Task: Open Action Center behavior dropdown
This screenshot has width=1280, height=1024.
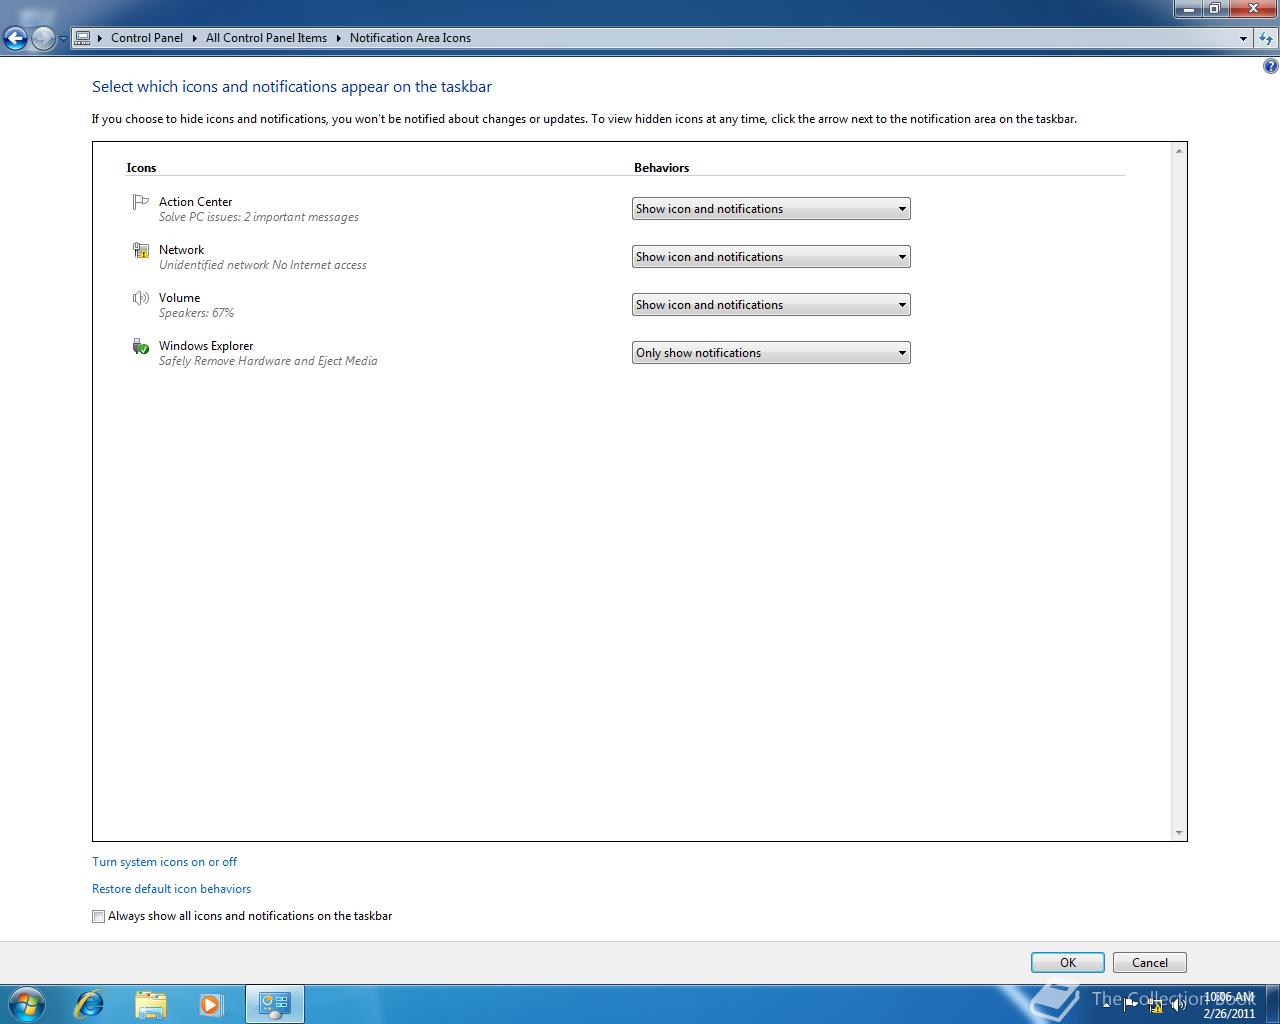Action: (x=771, y=209)
